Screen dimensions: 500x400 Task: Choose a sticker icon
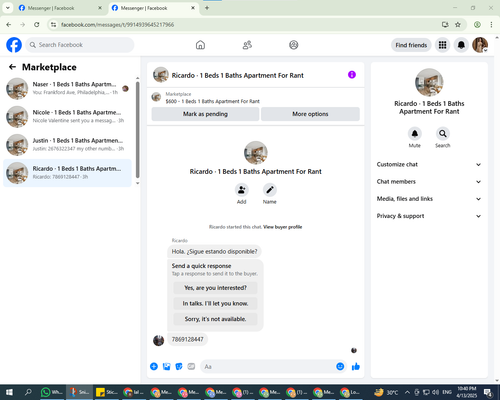tap(179, 367)
